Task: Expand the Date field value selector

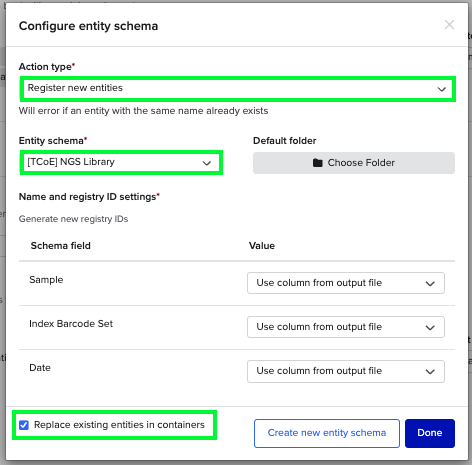Action: click(x=346, y=371)
